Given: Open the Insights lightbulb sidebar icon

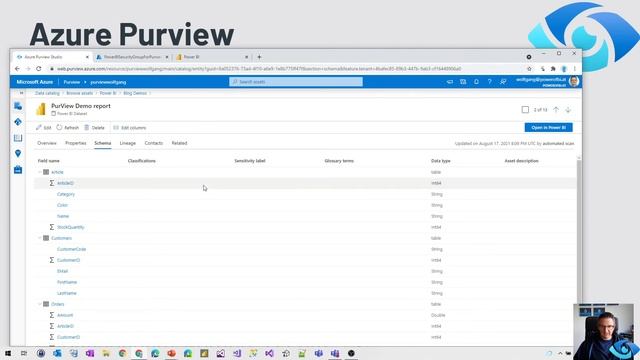Looking at the screenshot, I should (x=18, y=153).
